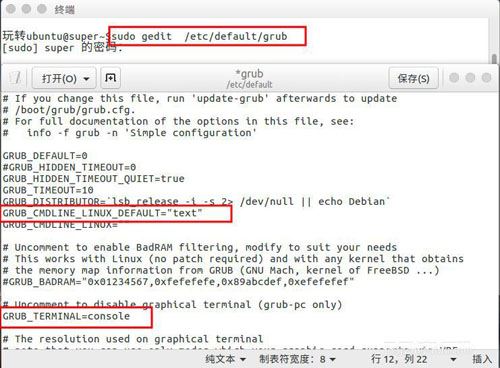
Task: Save the file with 保存(S) button
Action: coord(413,78)
